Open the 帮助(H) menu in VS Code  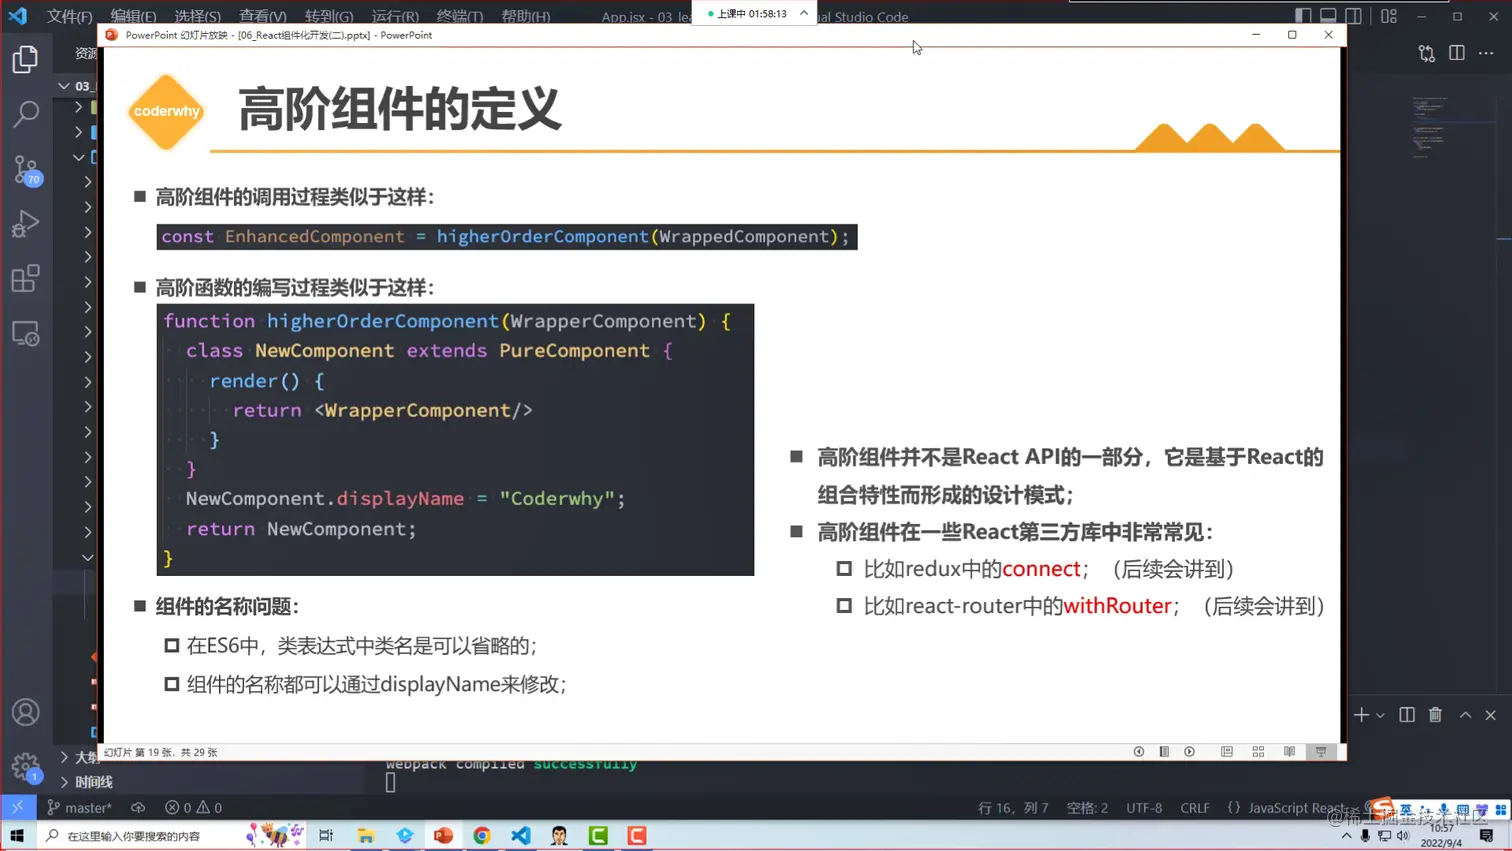coord(526,16)
